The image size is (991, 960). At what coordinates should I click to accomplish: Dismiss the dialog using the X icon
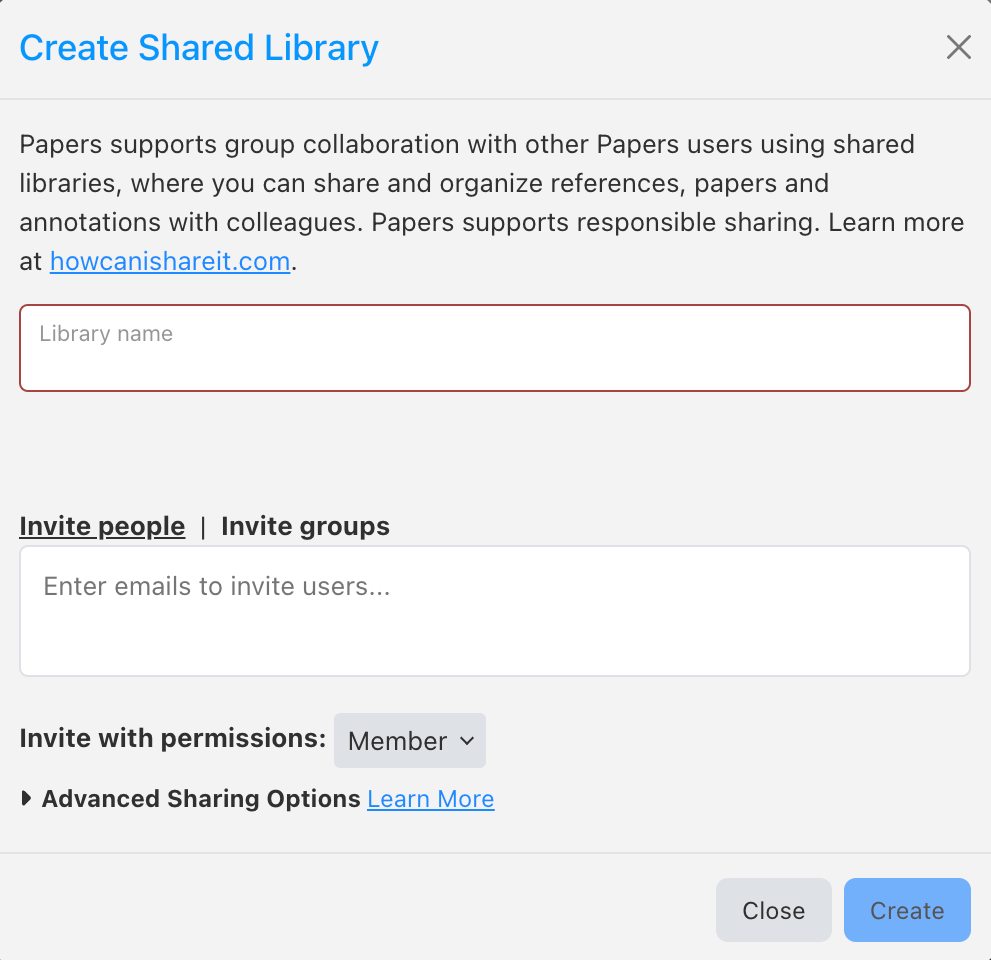pyautogui.click(x=958, y=47)
